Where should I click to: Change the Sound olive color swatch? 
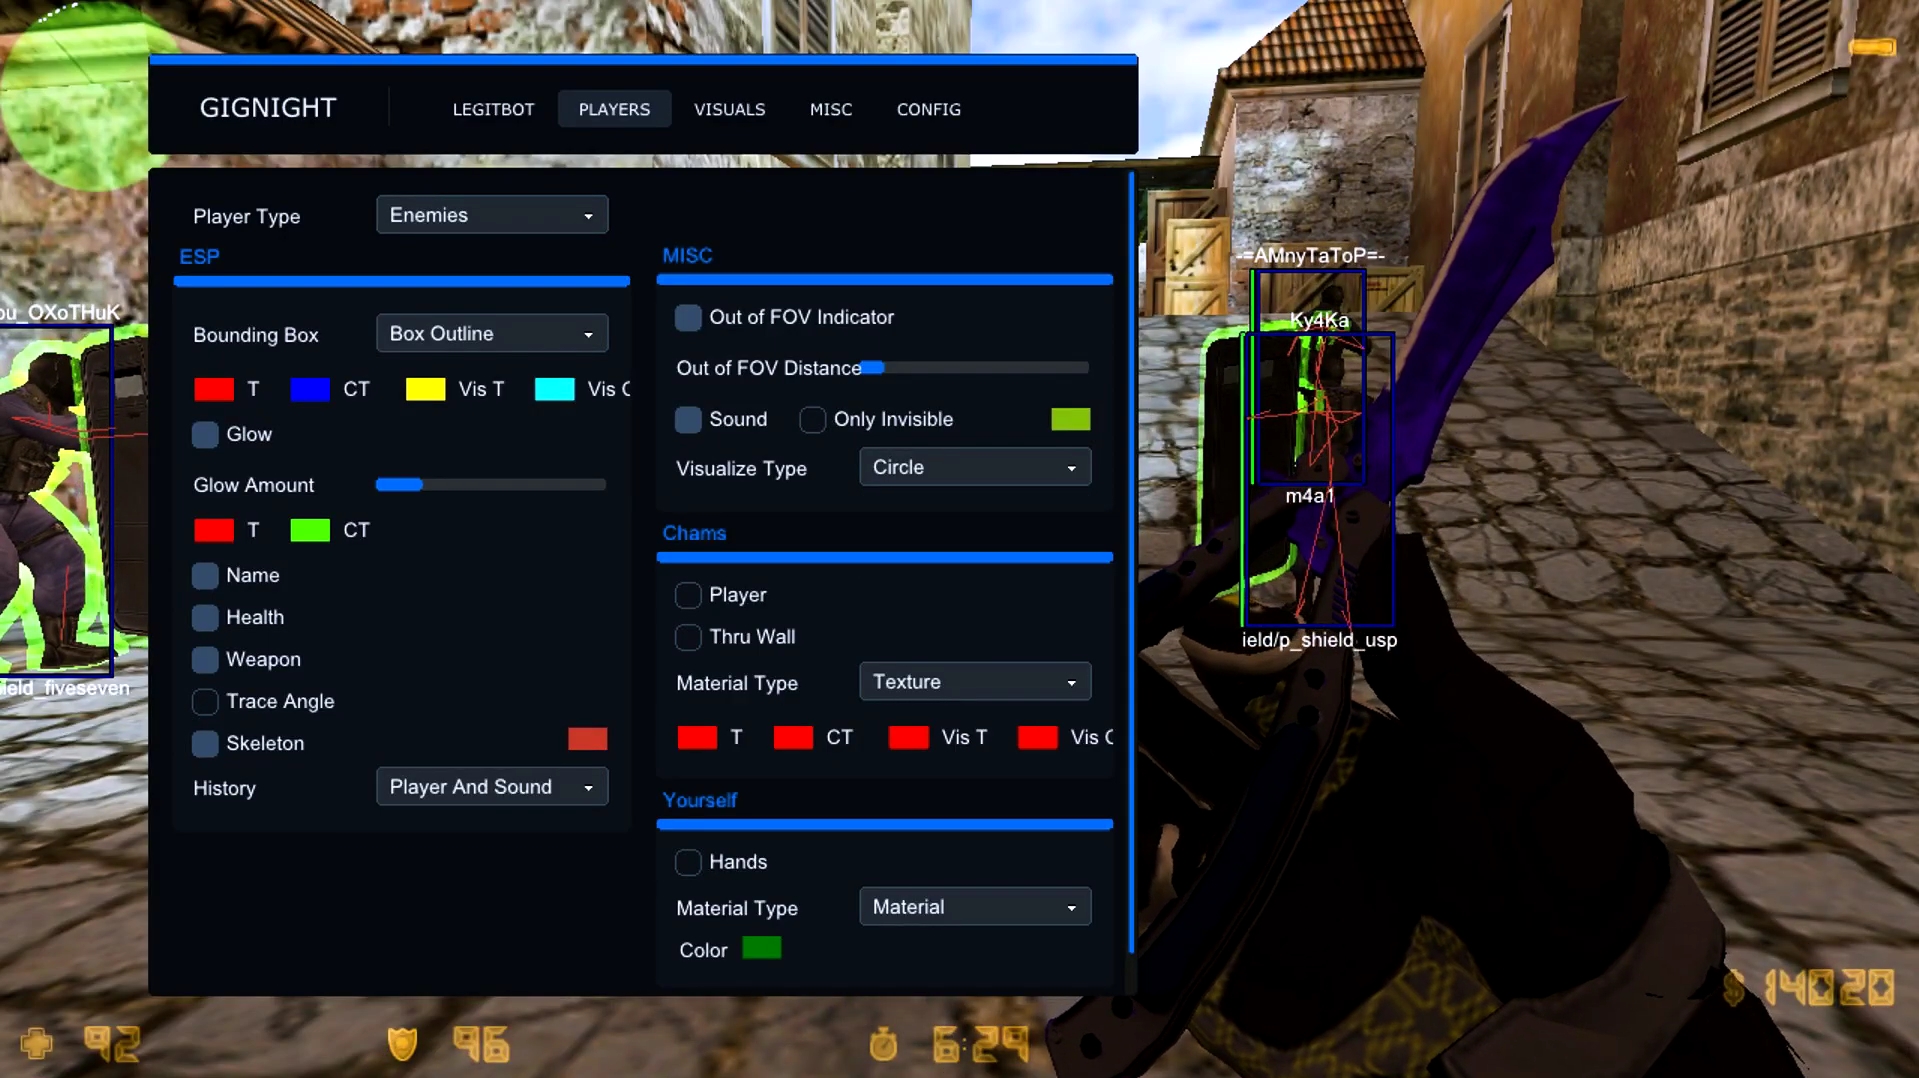1071,419
